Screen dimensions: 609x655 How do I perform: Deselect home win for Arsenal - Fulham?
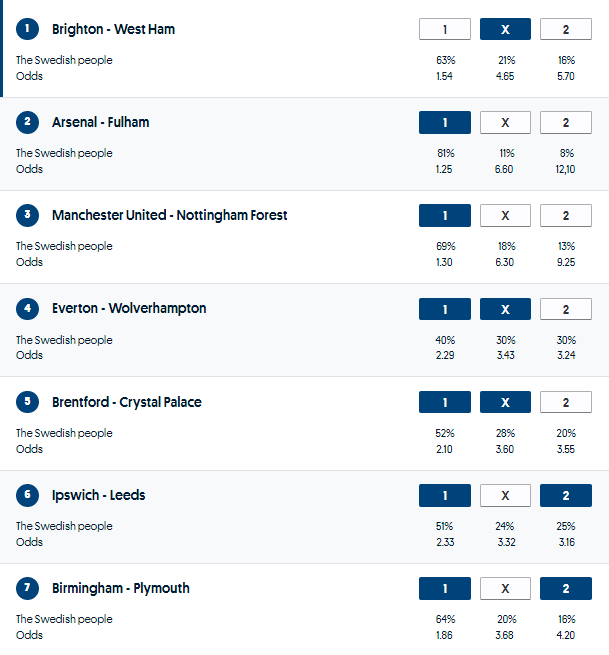[445, 122]
